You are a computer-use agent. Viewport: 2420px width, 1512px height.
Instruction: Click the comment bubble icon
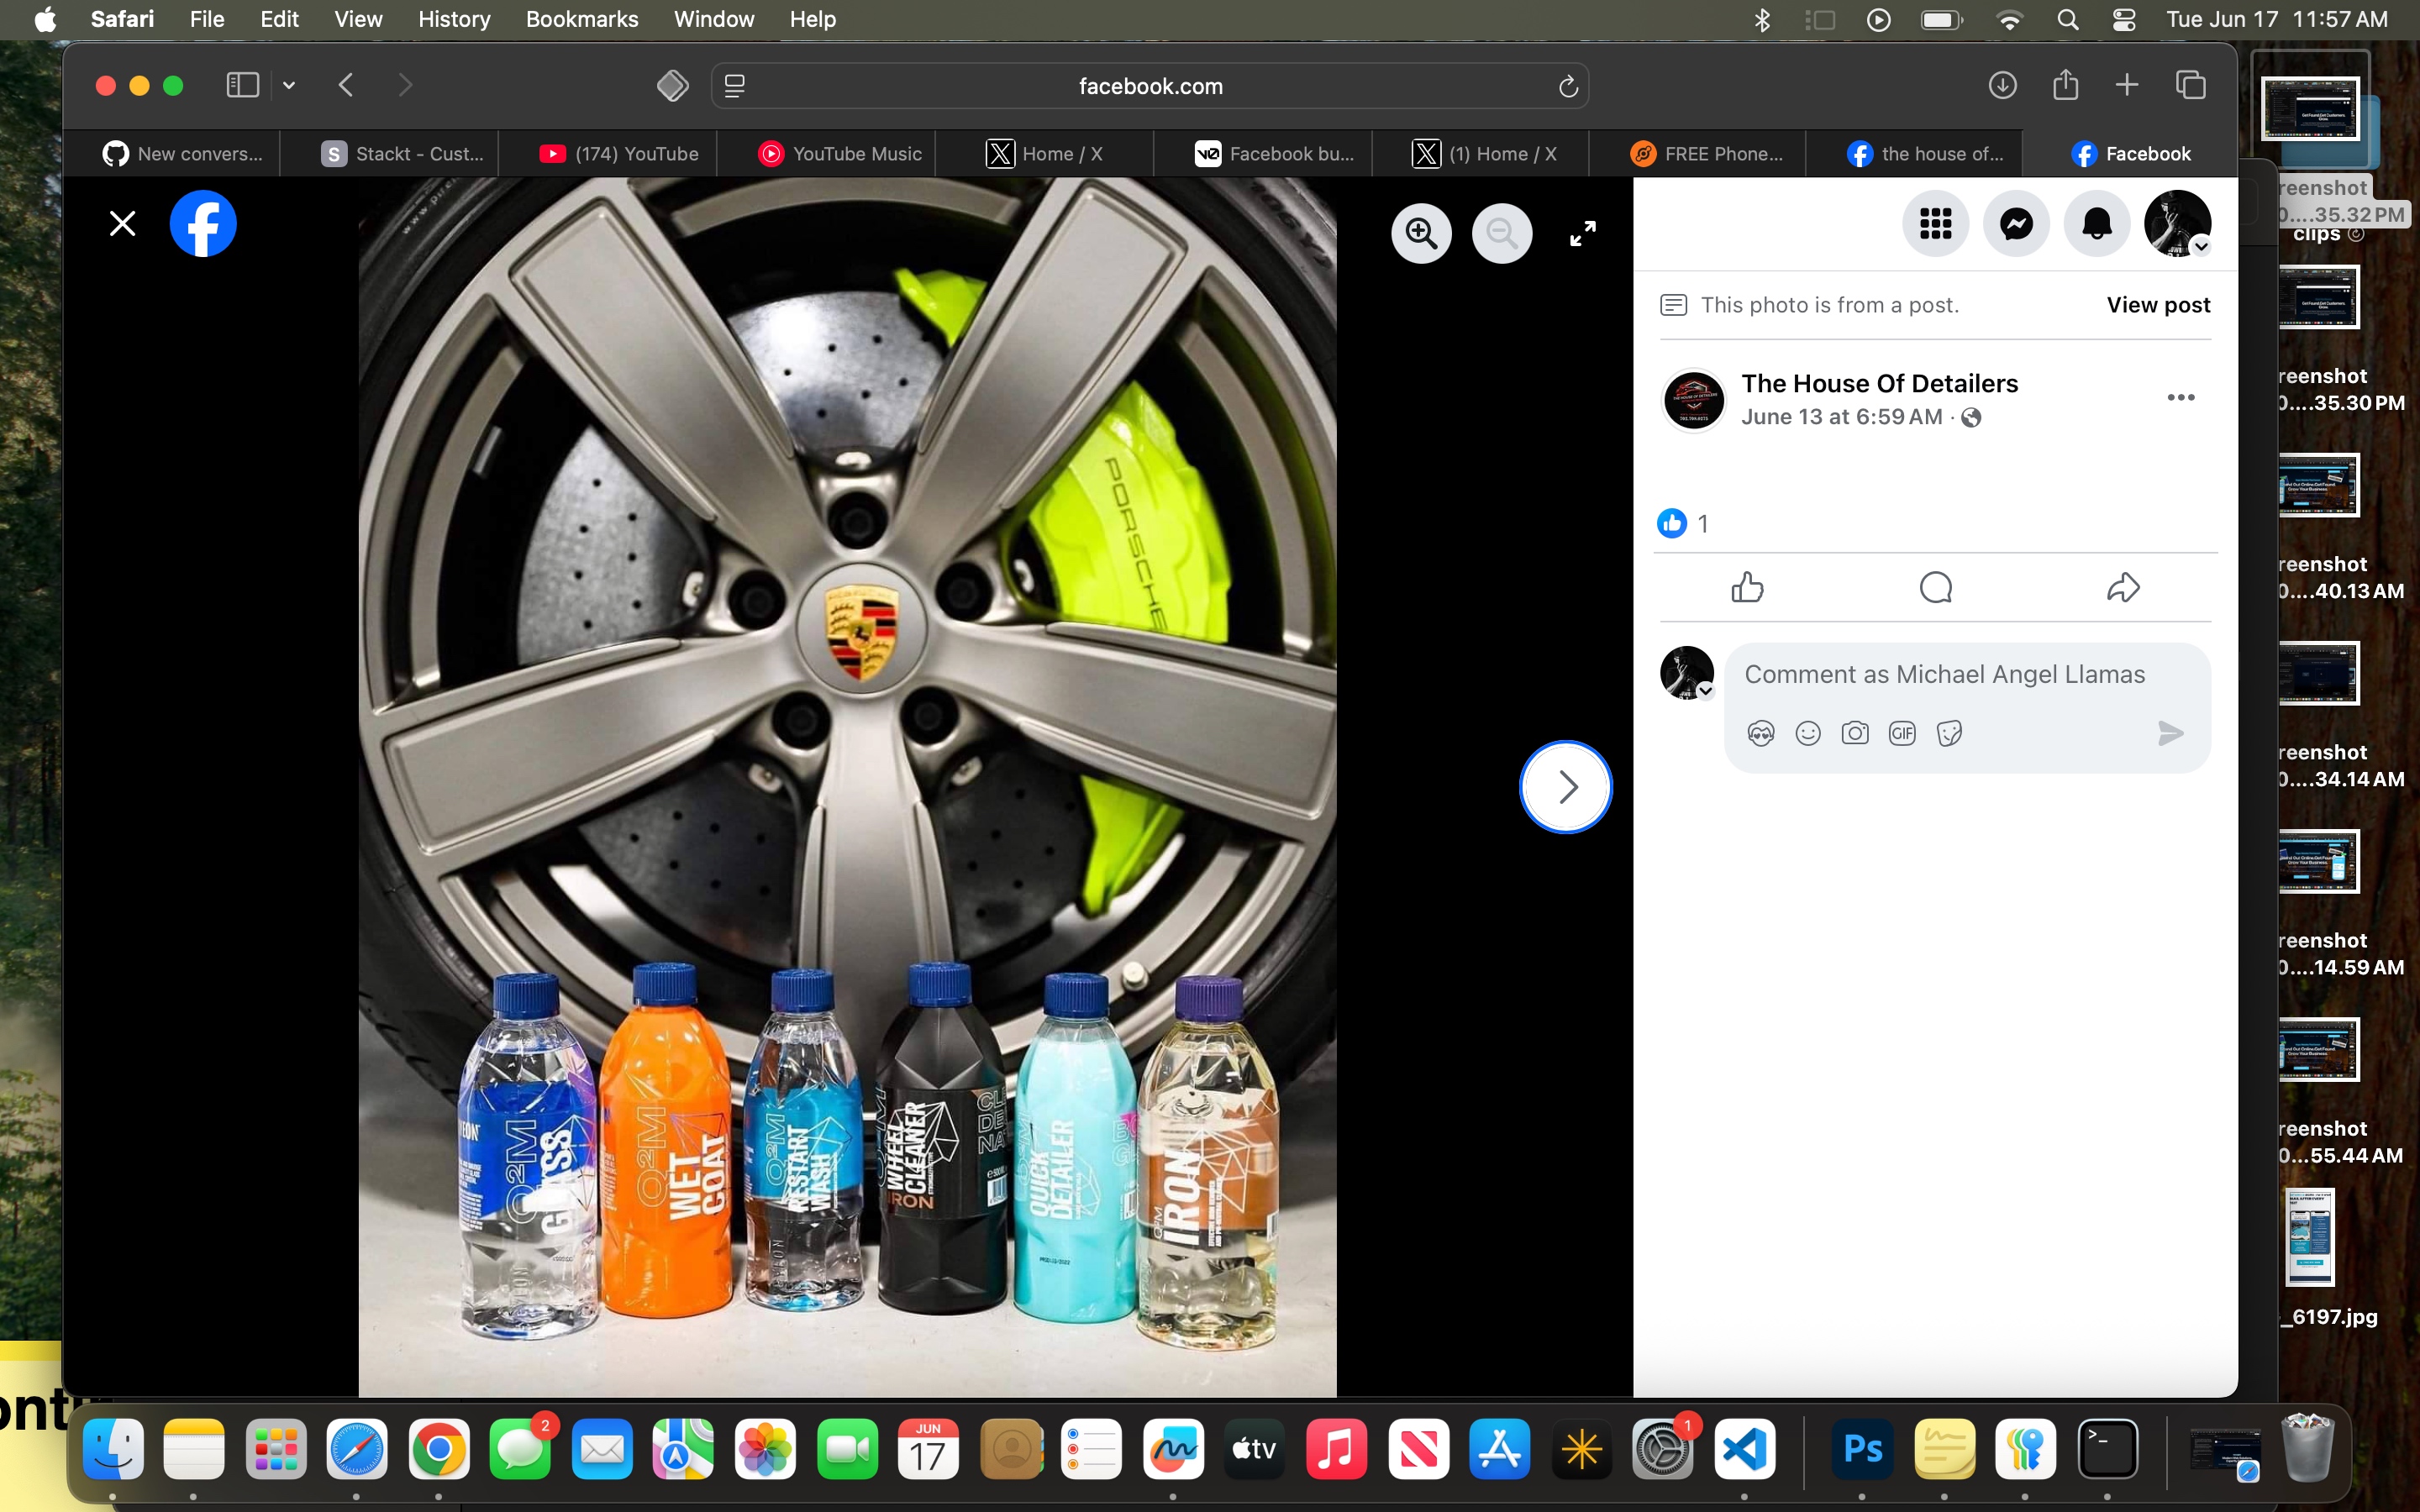click(1936, 587)
